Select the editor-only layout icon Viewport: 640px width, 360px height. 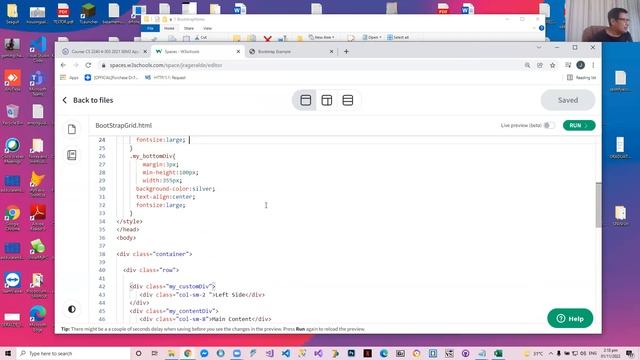click(306, 100)
